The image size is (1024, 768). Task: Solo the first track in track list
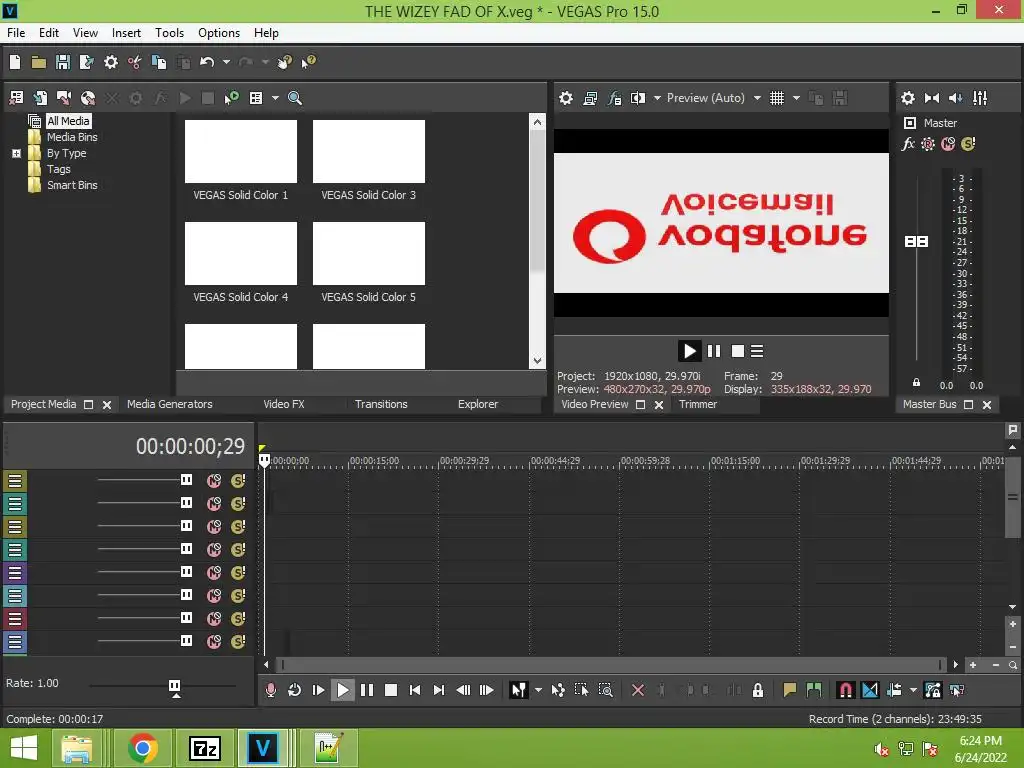point(238,481)
